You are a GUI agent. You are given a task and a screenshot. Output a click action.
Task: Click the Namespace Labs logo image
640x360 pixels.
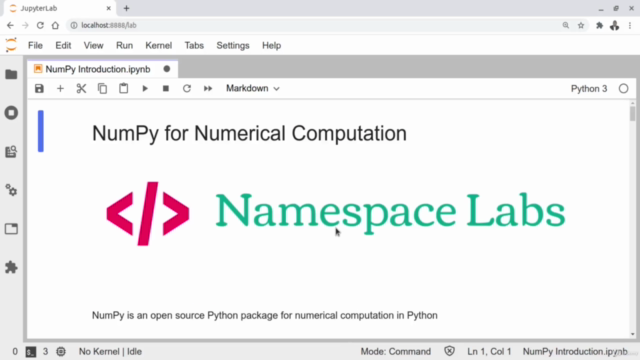[336, 213]
